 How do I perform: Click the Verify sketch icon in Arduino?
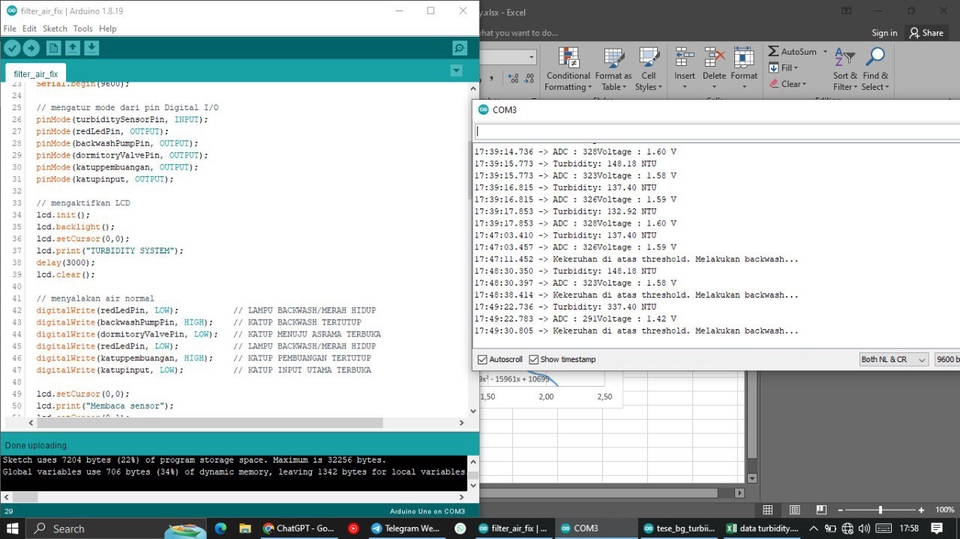coord(12,48)
